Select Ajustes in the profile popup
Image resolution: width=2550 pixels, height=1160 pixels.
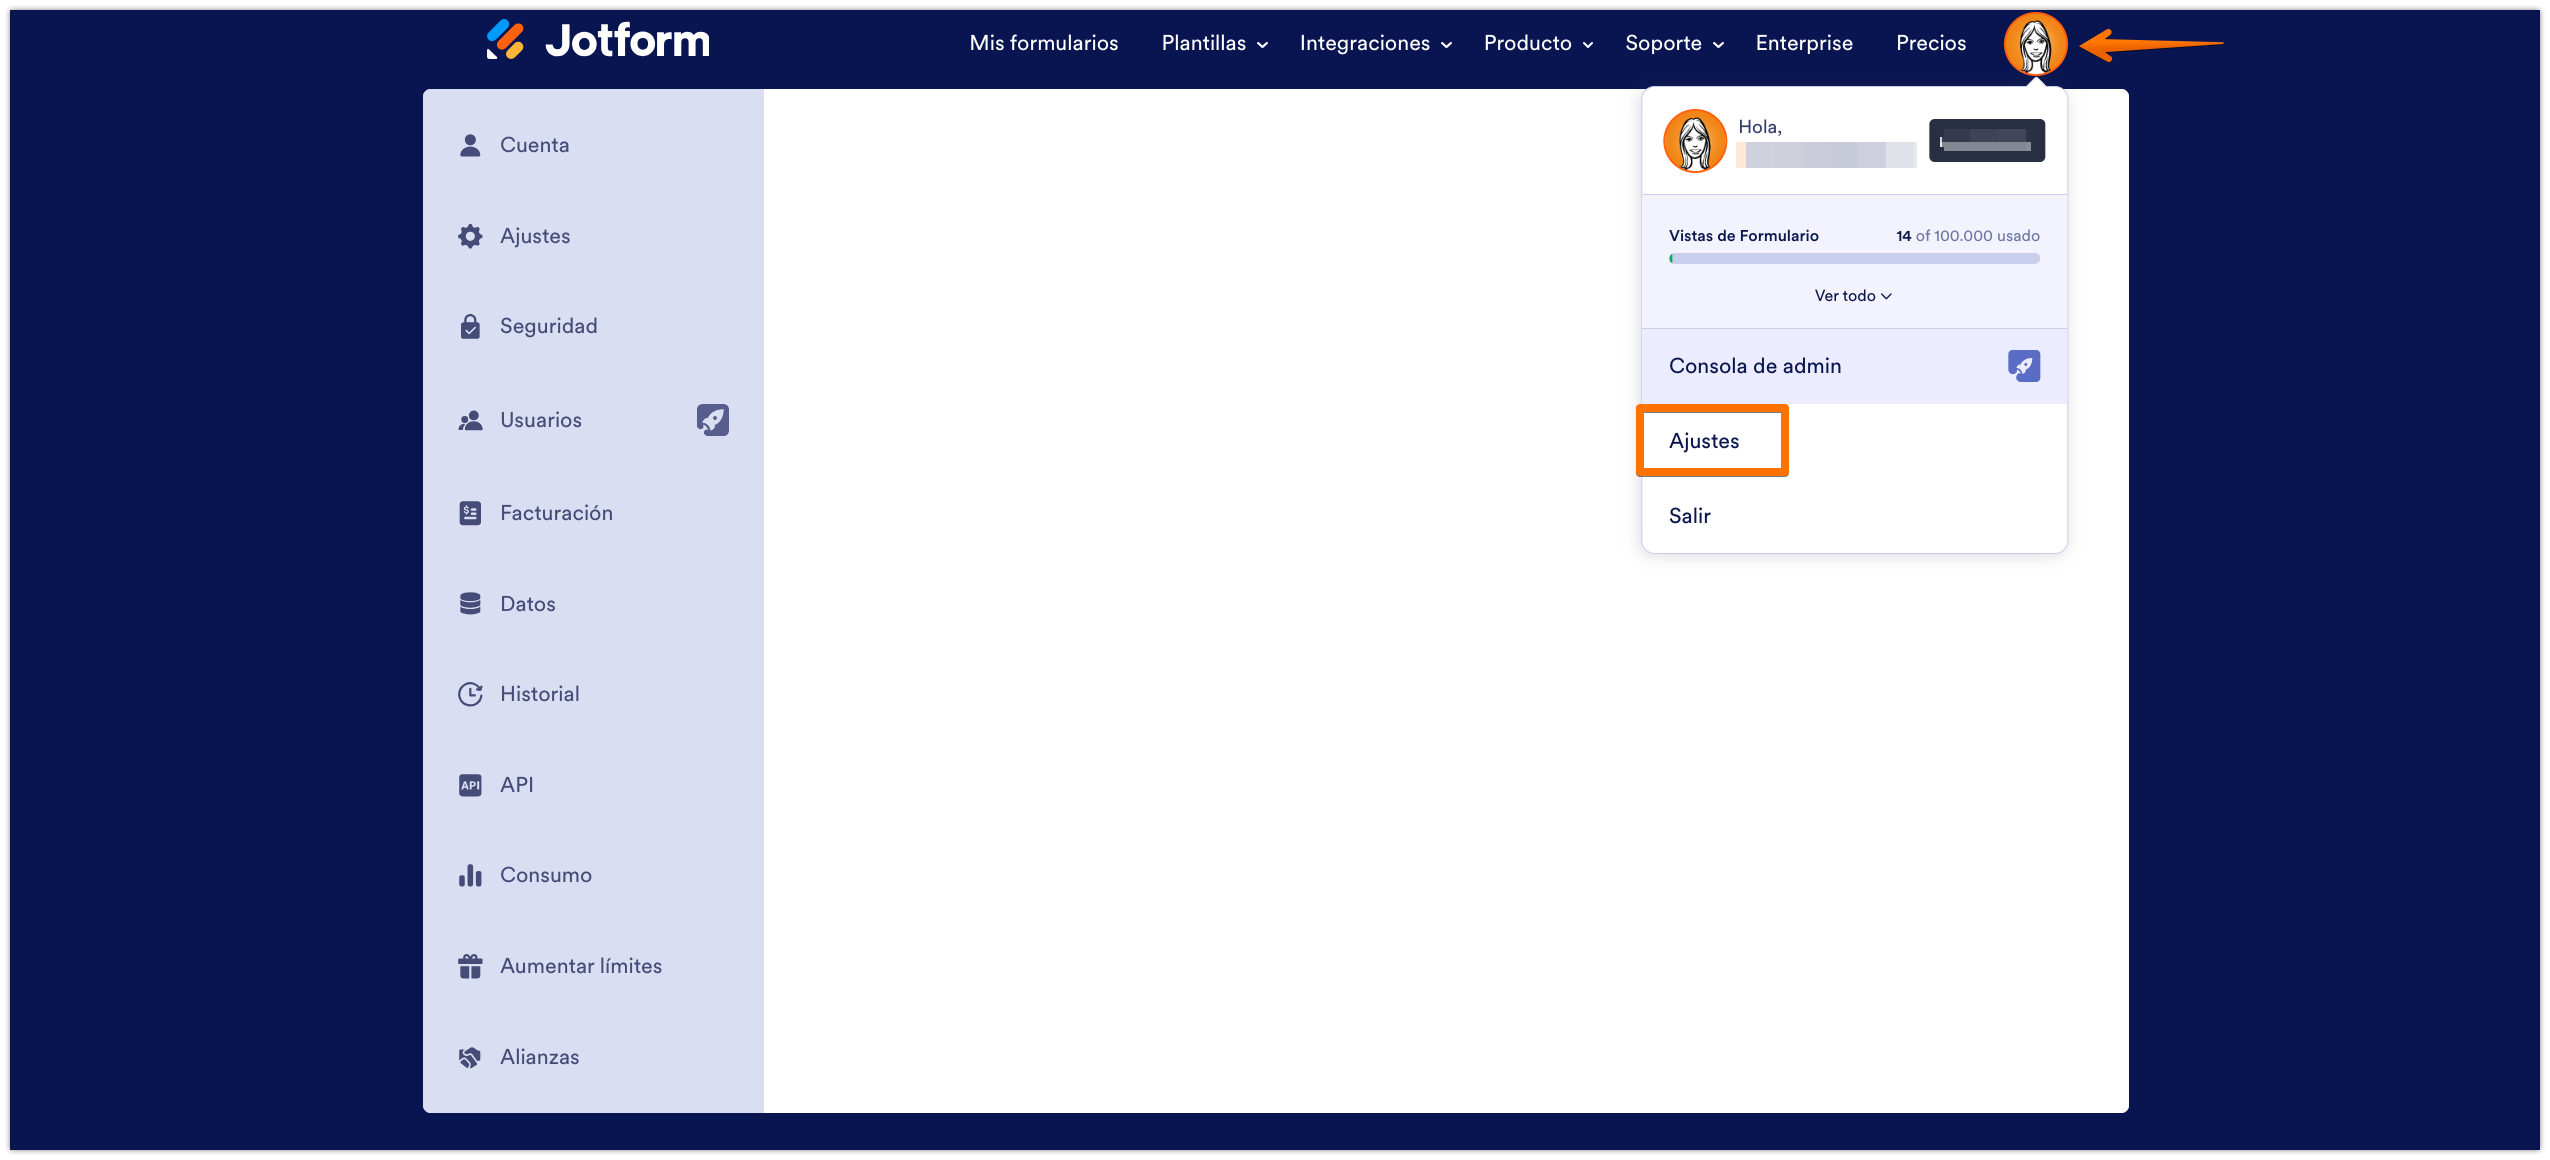pyautogui.click(x=1704, y=441)
